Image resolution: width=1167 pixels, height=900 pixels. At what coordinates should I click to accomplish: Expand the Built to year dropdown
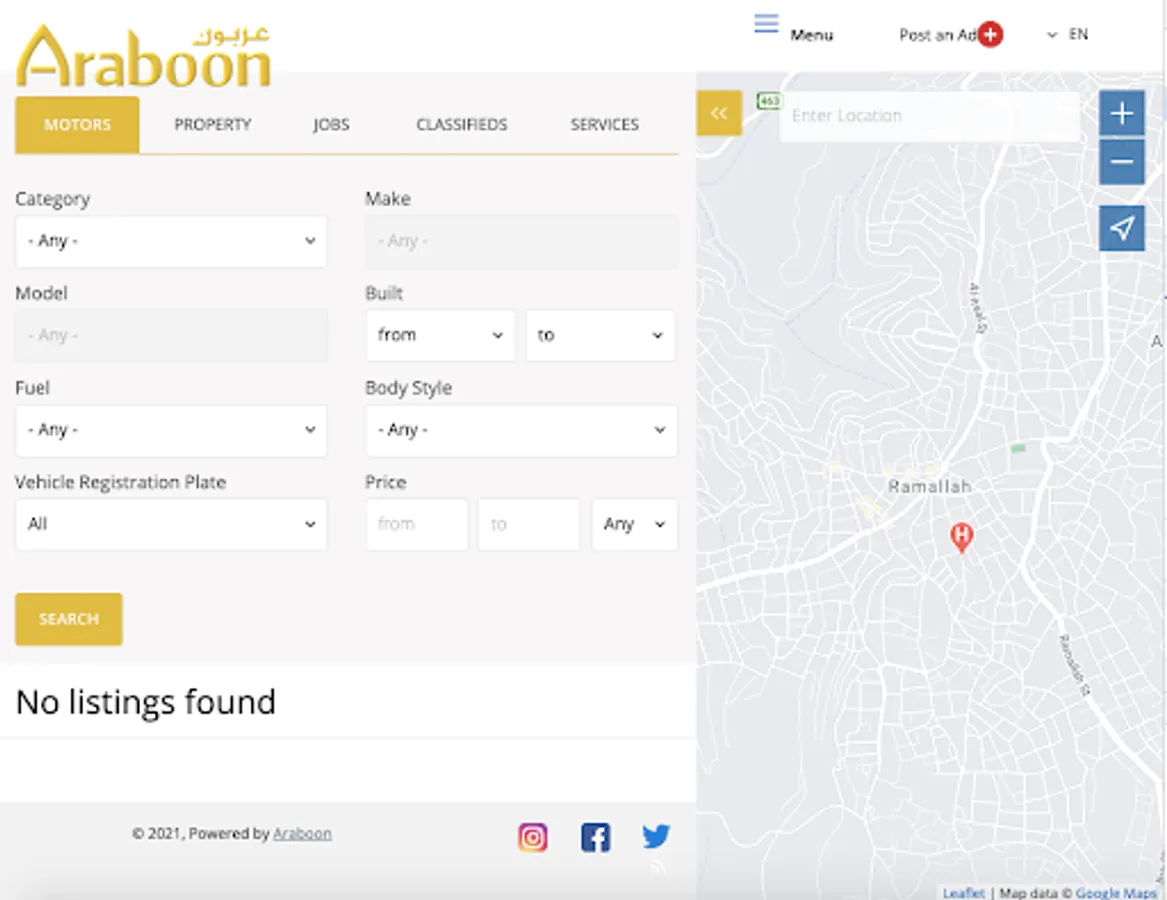(x=601, y=336)
